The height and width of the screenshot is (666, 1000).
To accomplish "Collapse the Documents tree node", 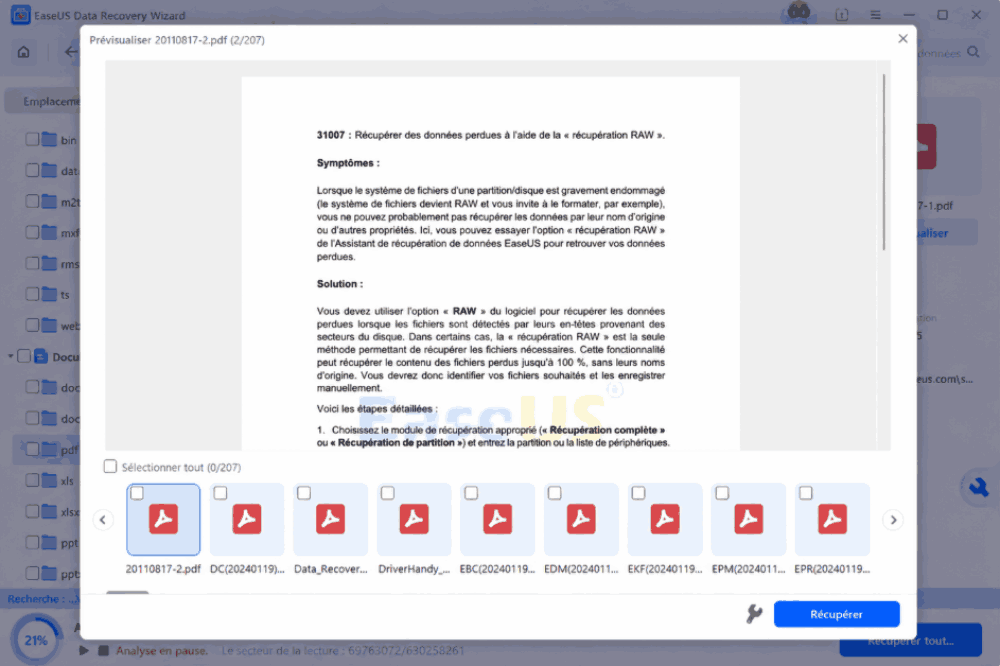I will (11, 356).
